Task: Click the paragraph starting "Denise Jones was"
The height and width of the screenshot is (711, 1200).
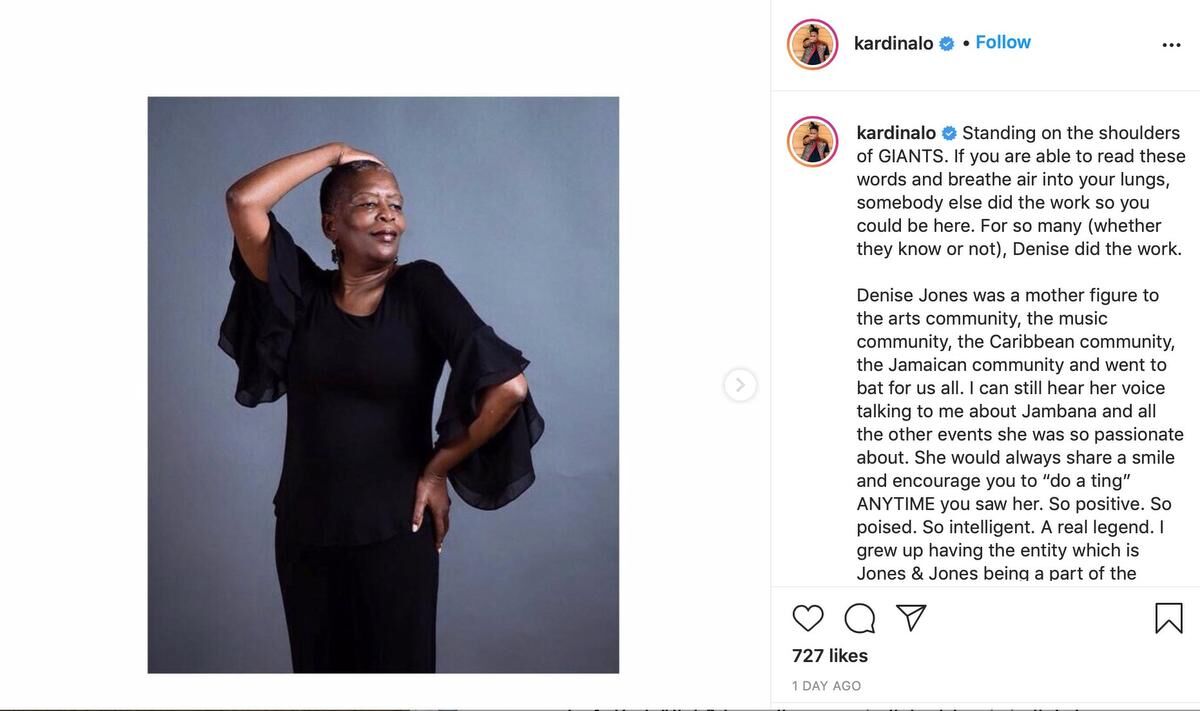Action: pos(1008,295)
